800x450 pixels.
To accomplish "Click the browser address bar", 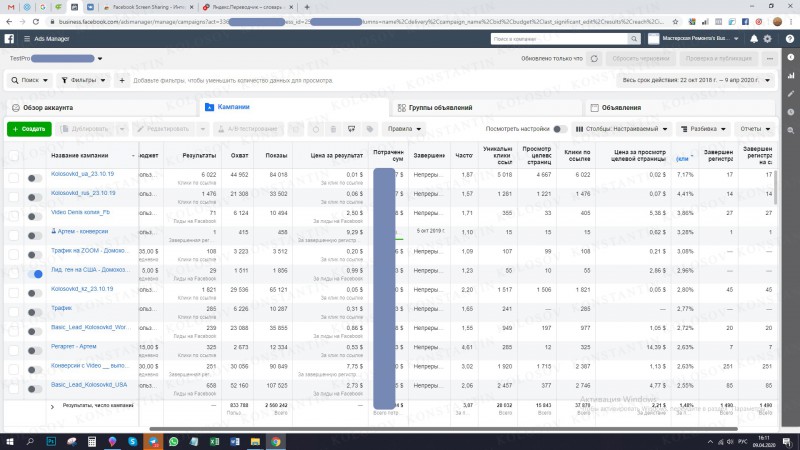I will (x=360, y=22).
